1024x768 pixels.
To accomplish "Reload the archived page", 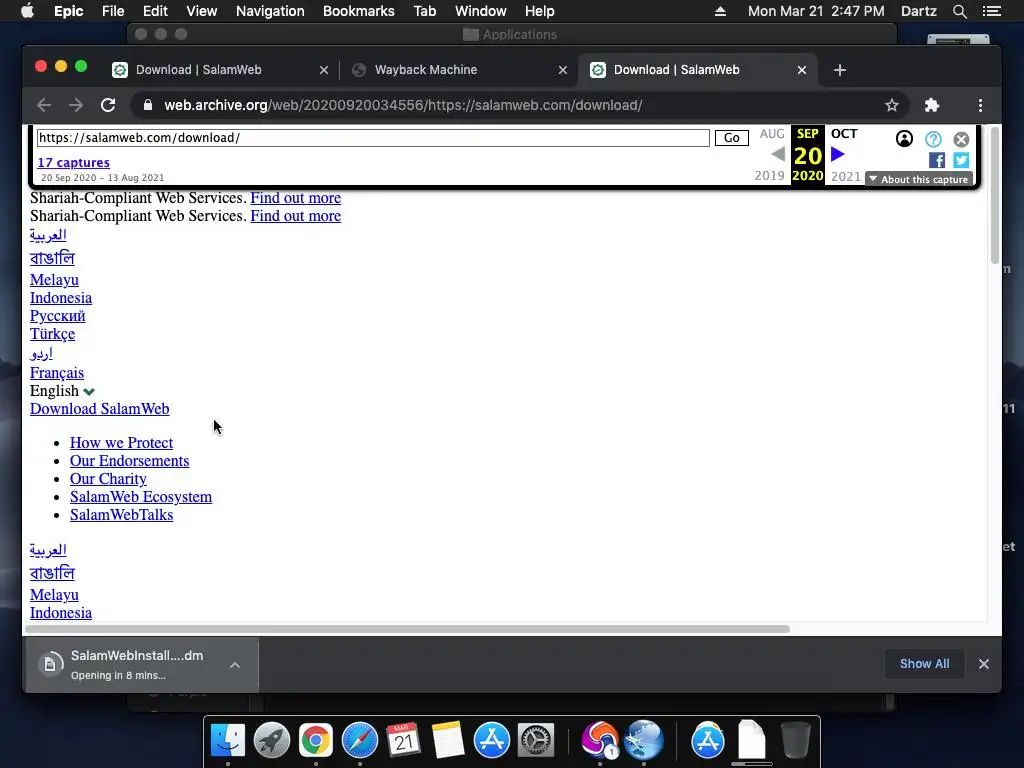I will tap(108, 105).
